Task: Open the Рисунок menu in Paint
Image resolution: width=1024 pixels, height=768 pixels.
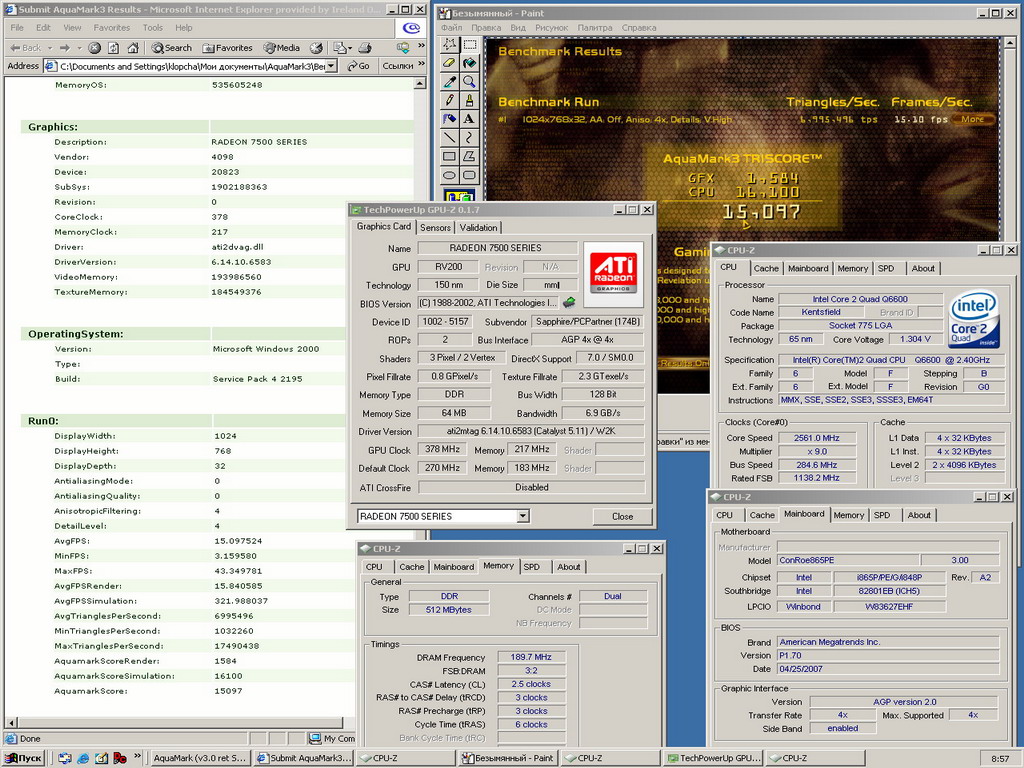Action: [x=552, y=28]
